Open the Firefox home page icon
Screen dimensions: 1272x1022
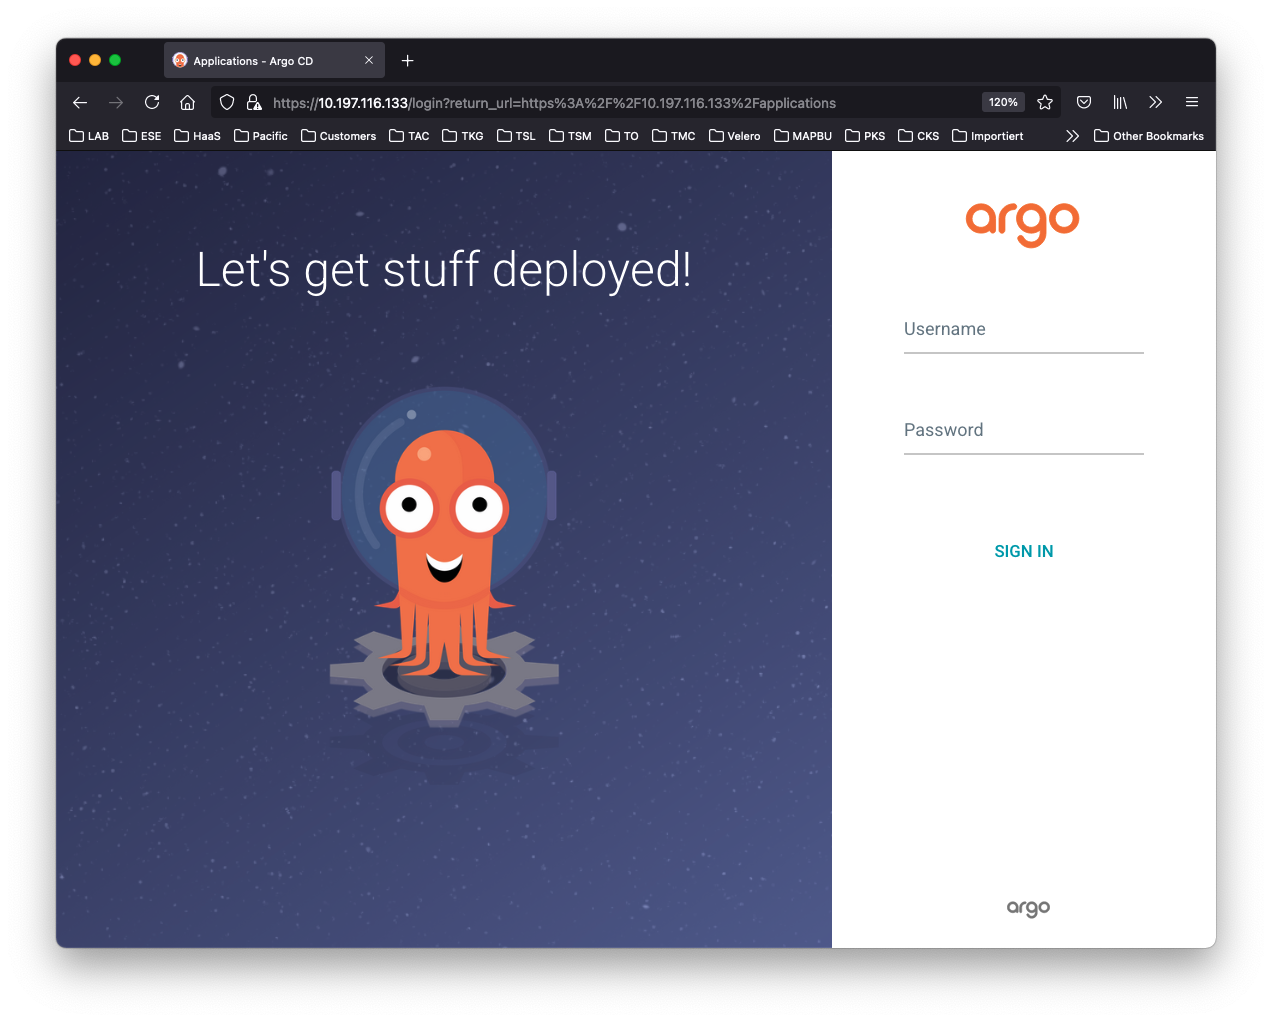[188, 102]
